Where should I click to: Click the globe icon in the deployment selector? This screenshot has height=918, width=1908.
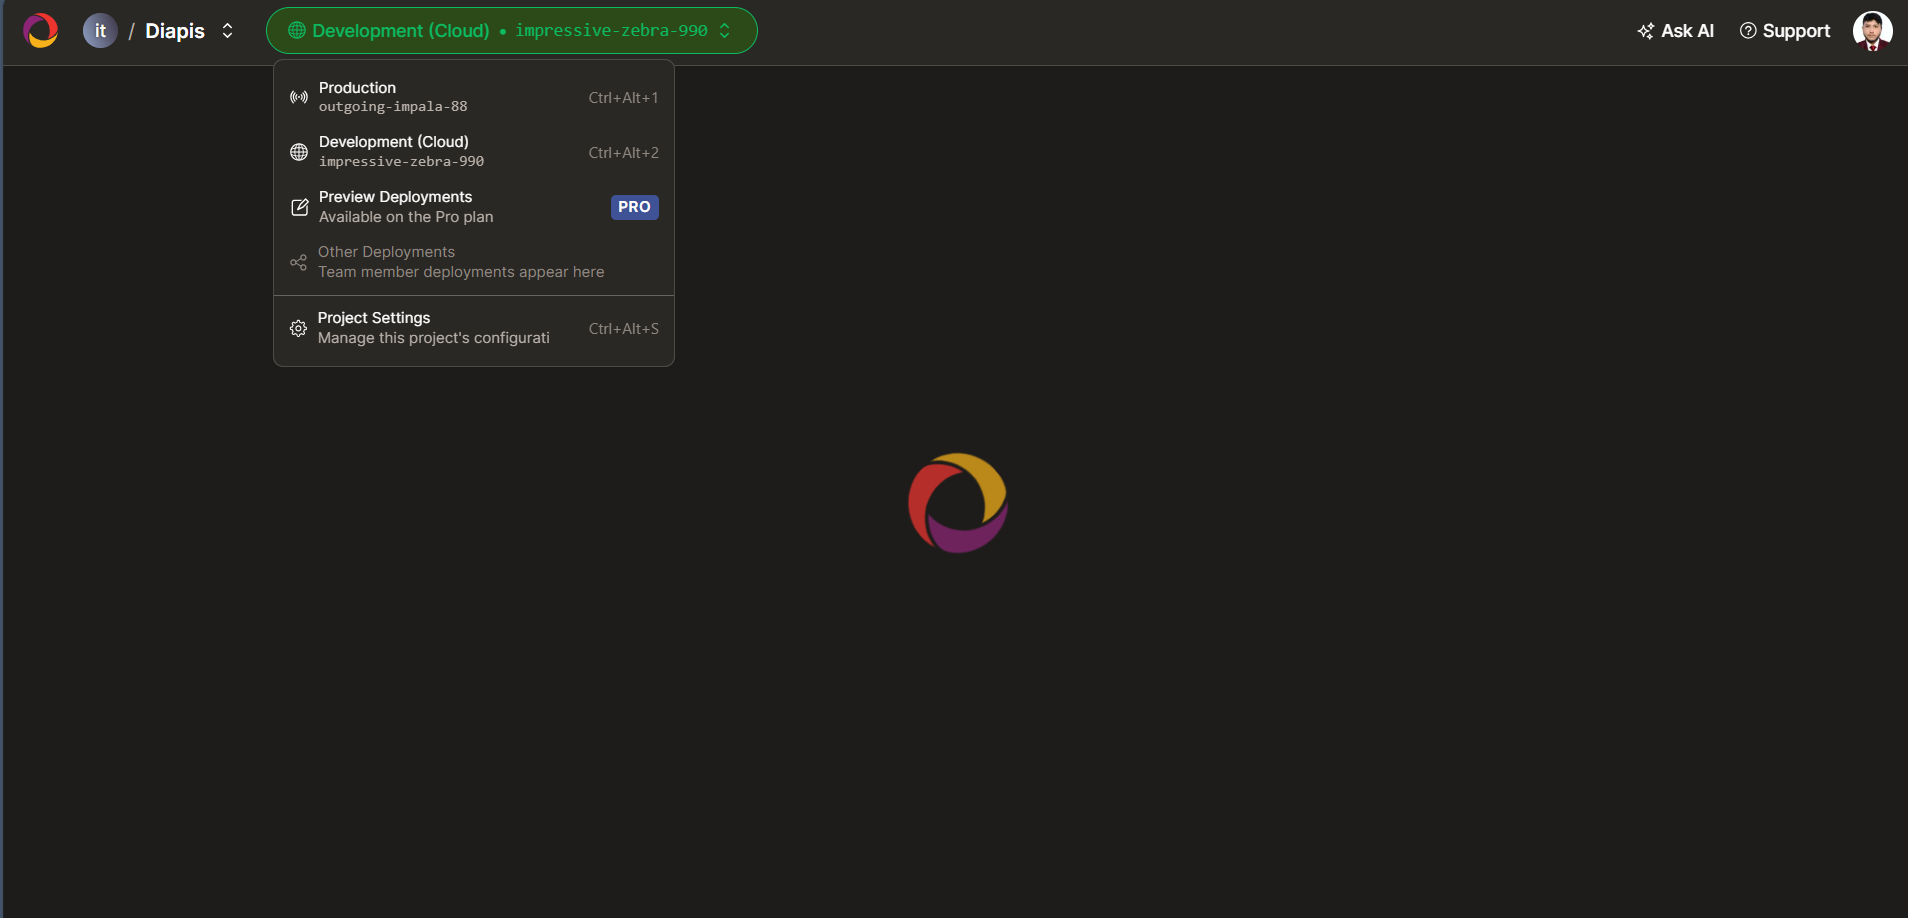pyautogui.click(x=297, y=31)
